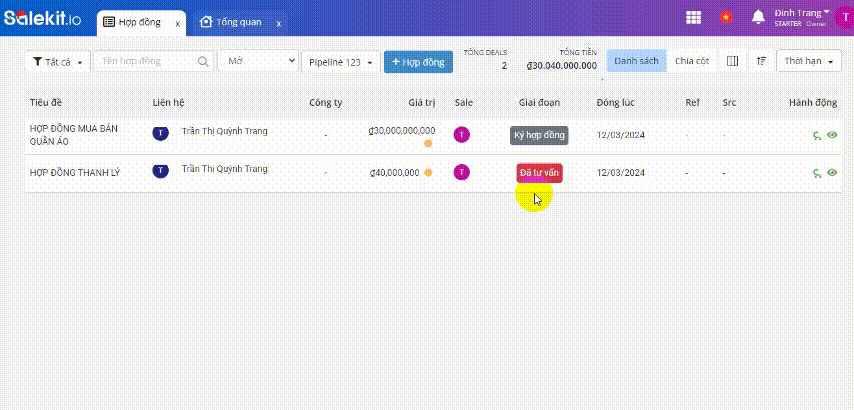The height and width of the screenshot is (410, 854).
Task: Click phone icon for HỢP ĐỒNG MUA BÁN QUẦN ÁO
Action: 817,135
